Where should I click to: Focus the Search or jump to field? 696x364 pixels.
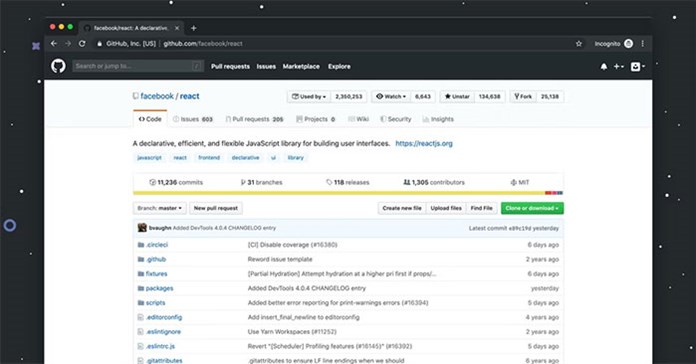138,66
